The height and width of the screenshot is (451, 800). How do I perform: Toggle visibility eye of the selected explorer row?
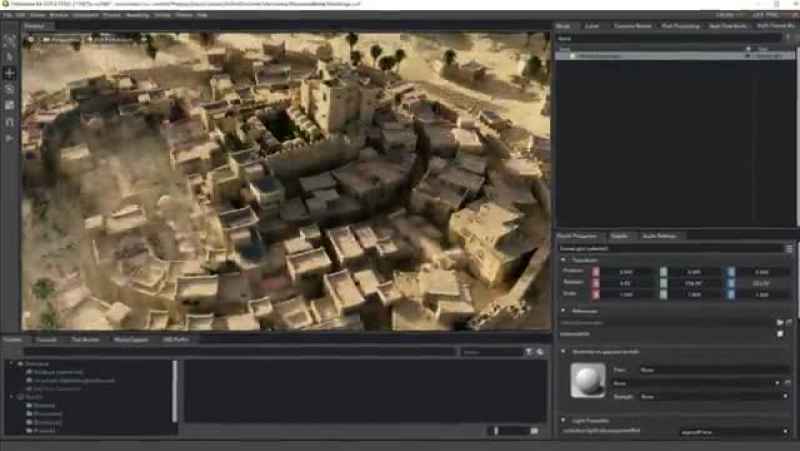point(748,55)
